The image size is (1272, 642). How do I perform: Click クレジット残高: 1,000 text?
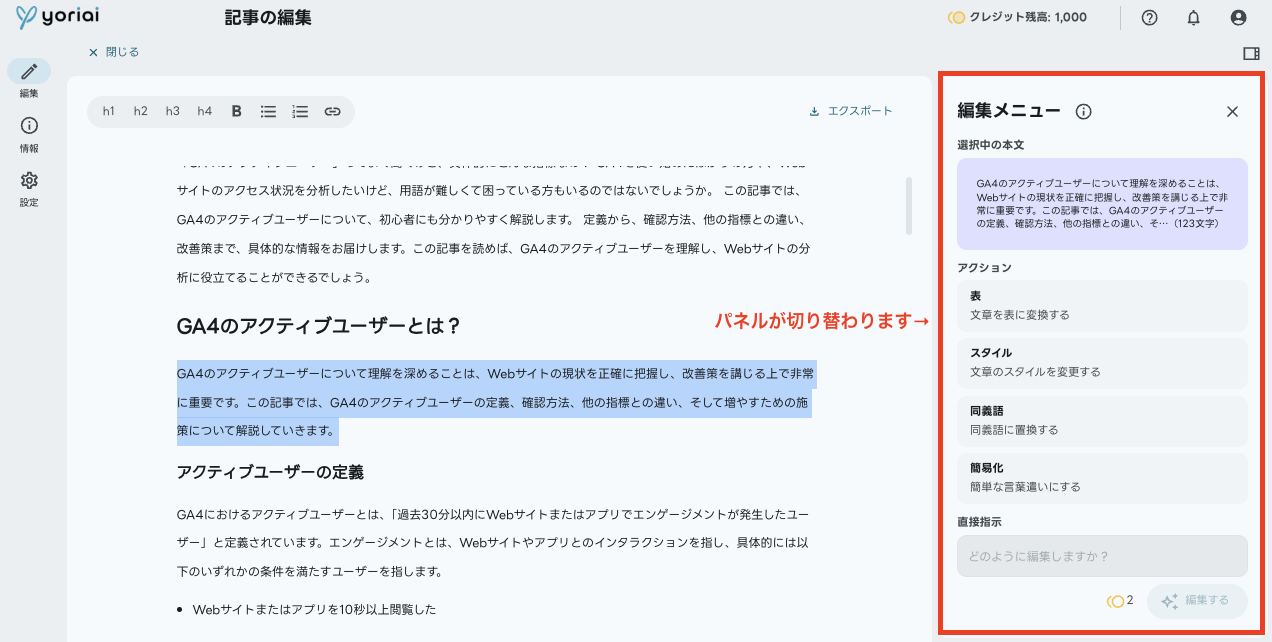[1028, 17]
